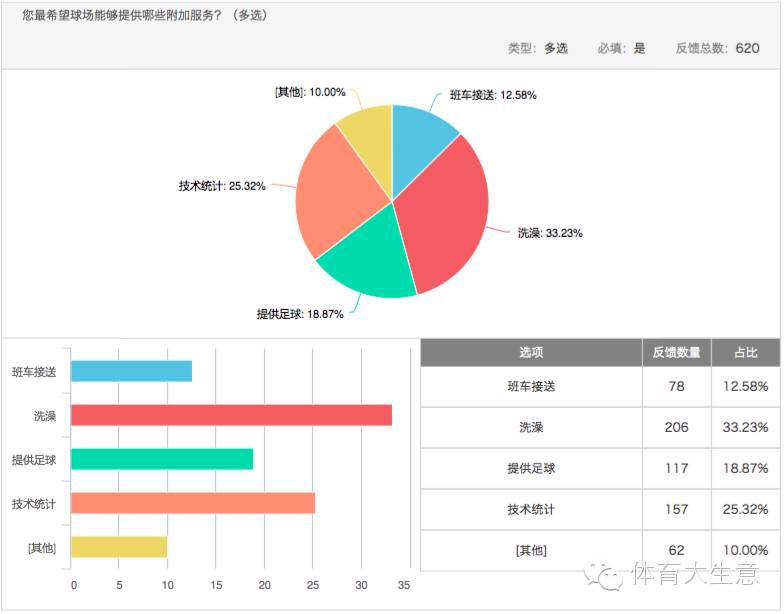Click pie label 技术统计: 25.32%

point(222,186)
